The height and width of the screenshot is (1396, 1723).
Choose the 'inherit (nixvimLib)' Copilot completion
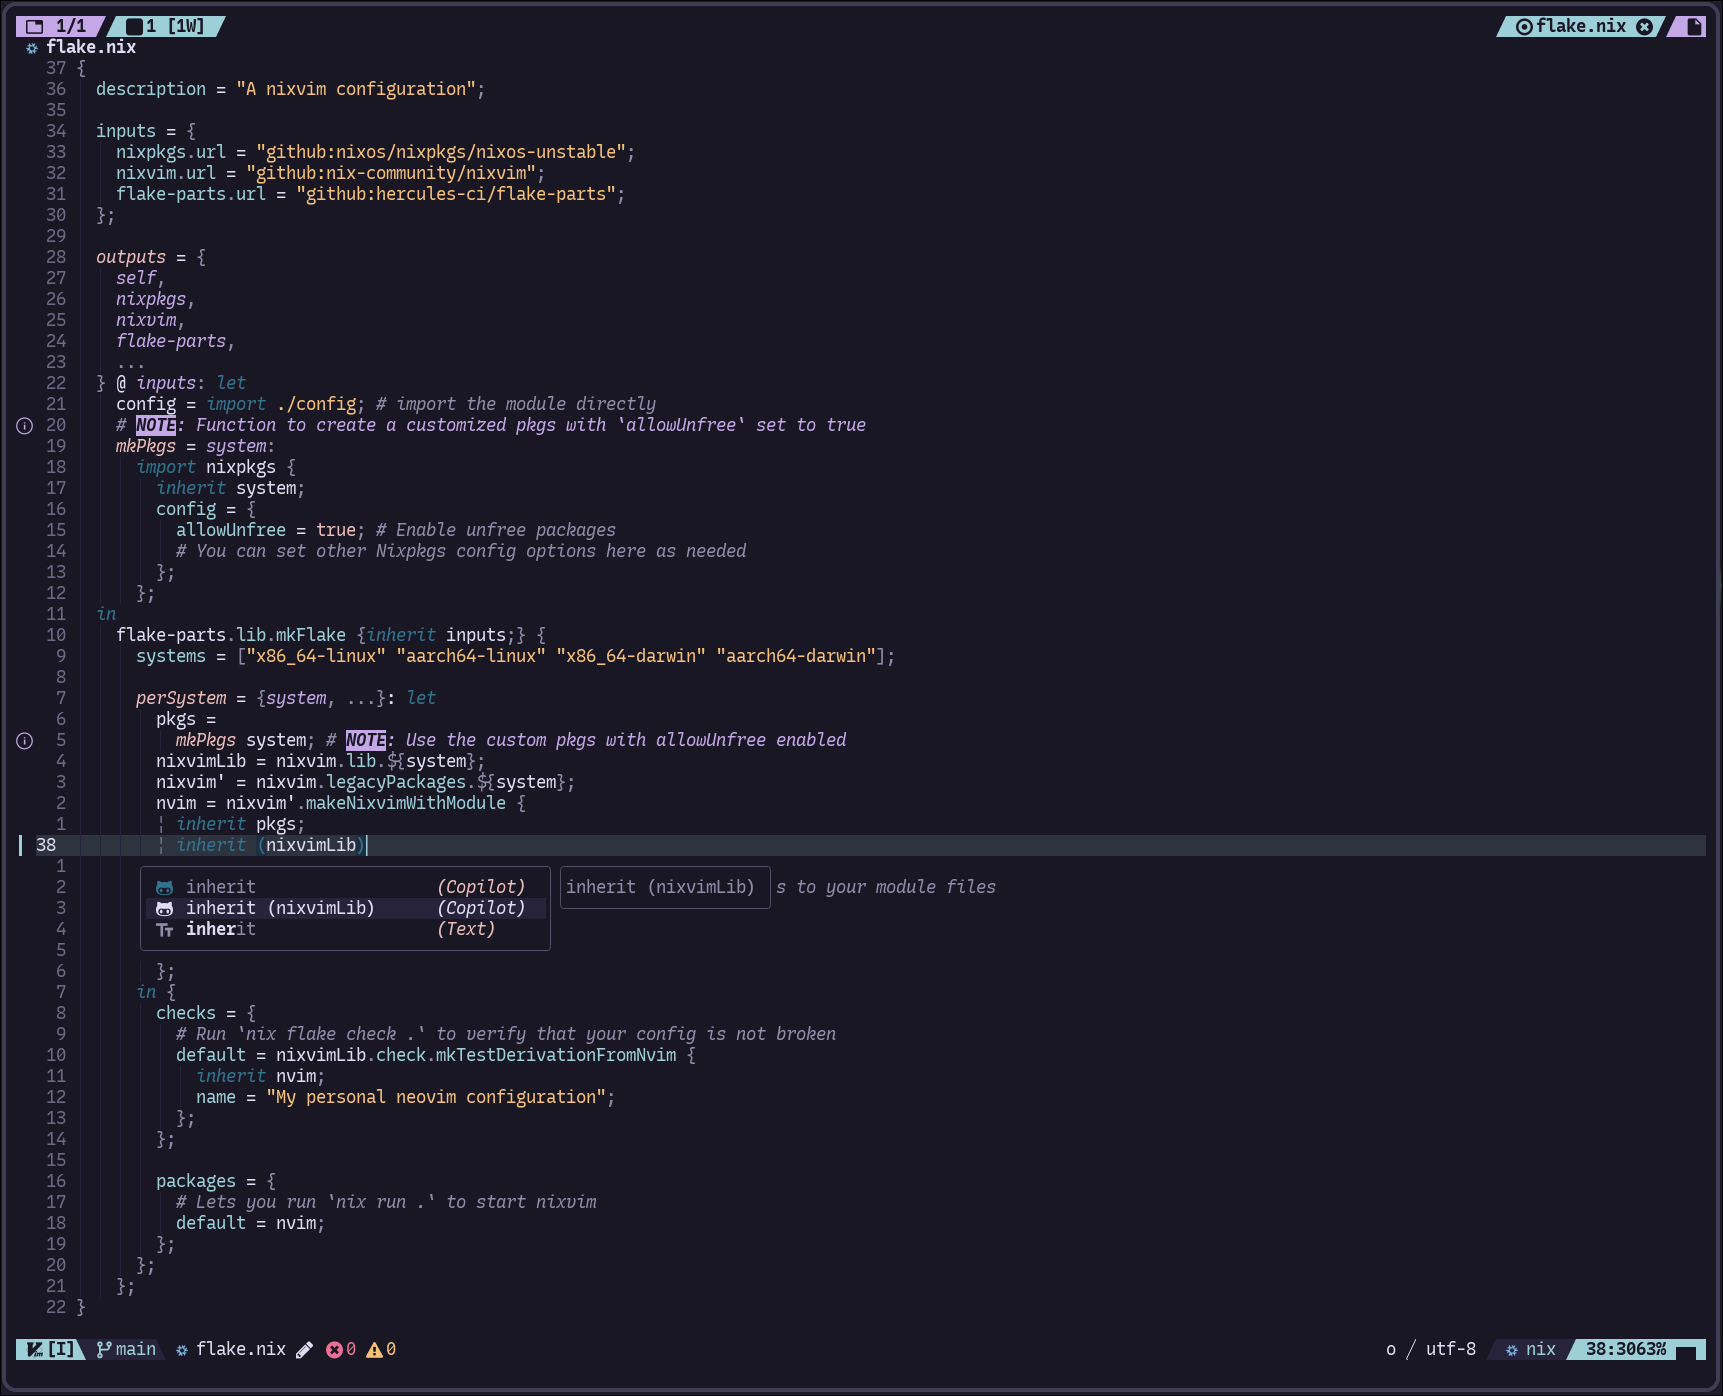click(x=346, y=908)
